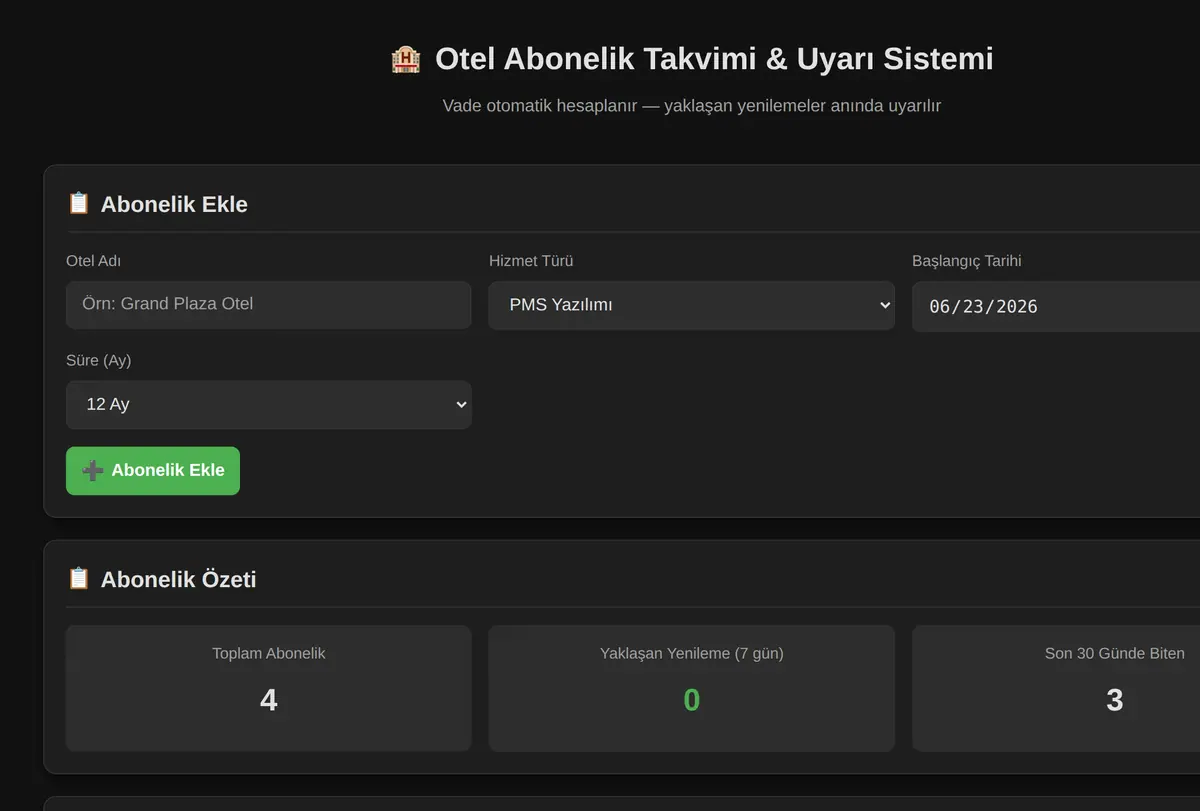Click the Süre (Ay) label
The width and height of the screenshot is (1200, 811).
point(99,360)
